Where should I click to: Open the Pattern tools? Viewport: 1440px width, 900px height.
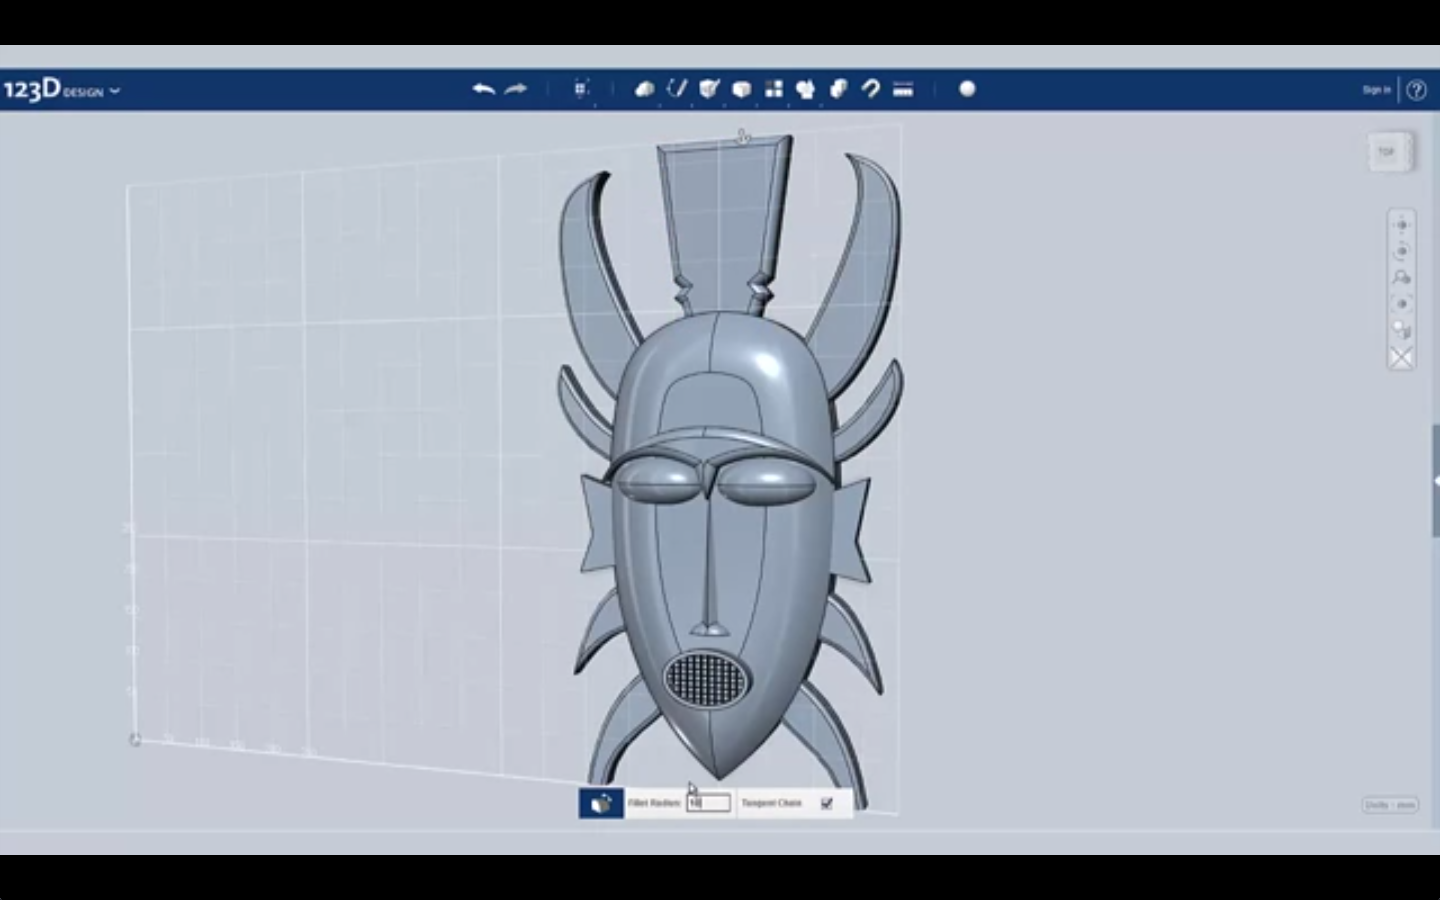point(774,89)
